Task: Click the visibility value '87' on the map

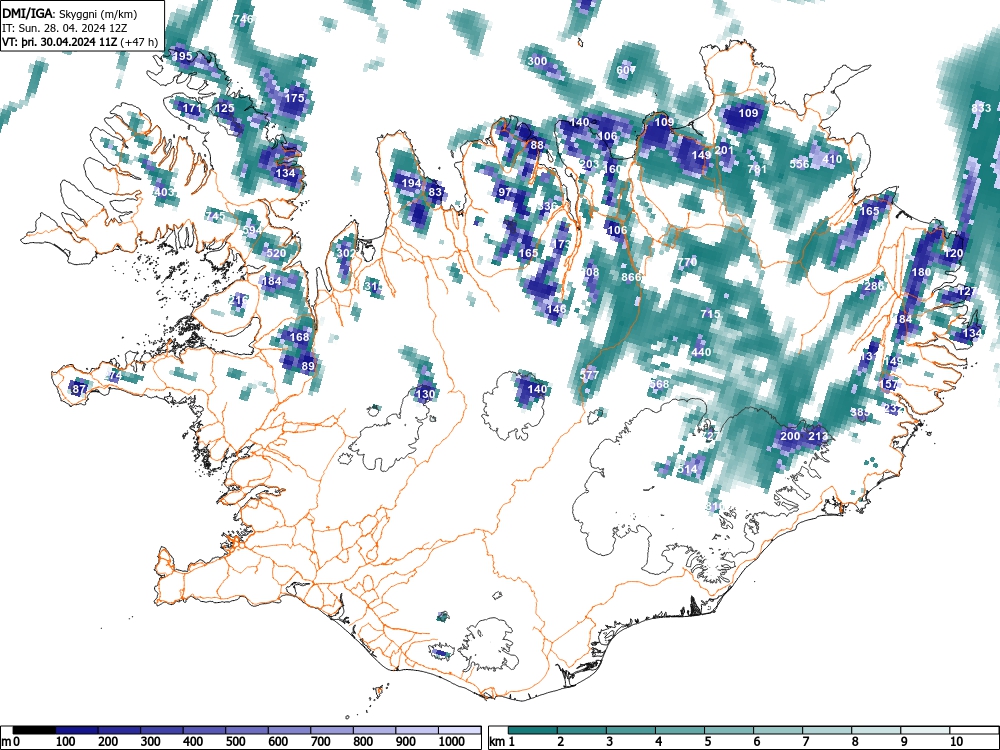Action: (x=79, y=389)
